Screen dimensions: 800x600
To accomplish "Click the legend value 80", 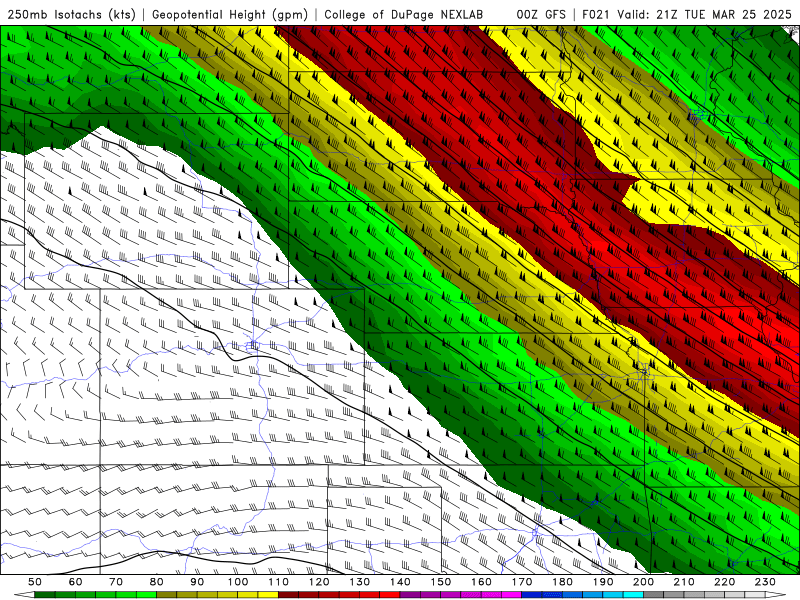I will coord(157,582).
